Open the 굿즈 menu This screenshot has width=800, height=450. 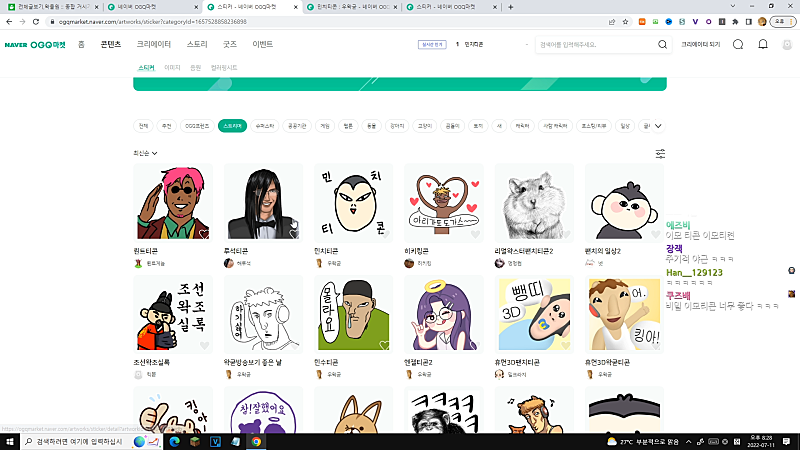[230, 44]
